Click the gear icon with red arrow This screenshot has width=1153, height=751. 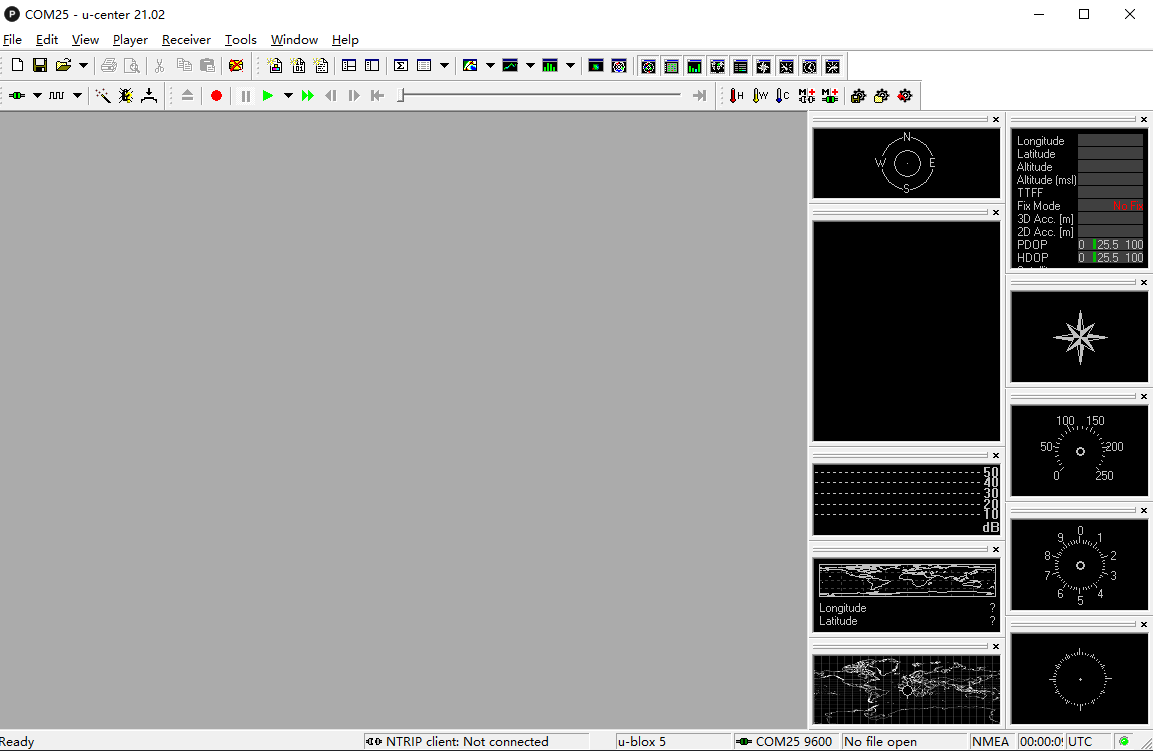(904, 96)
